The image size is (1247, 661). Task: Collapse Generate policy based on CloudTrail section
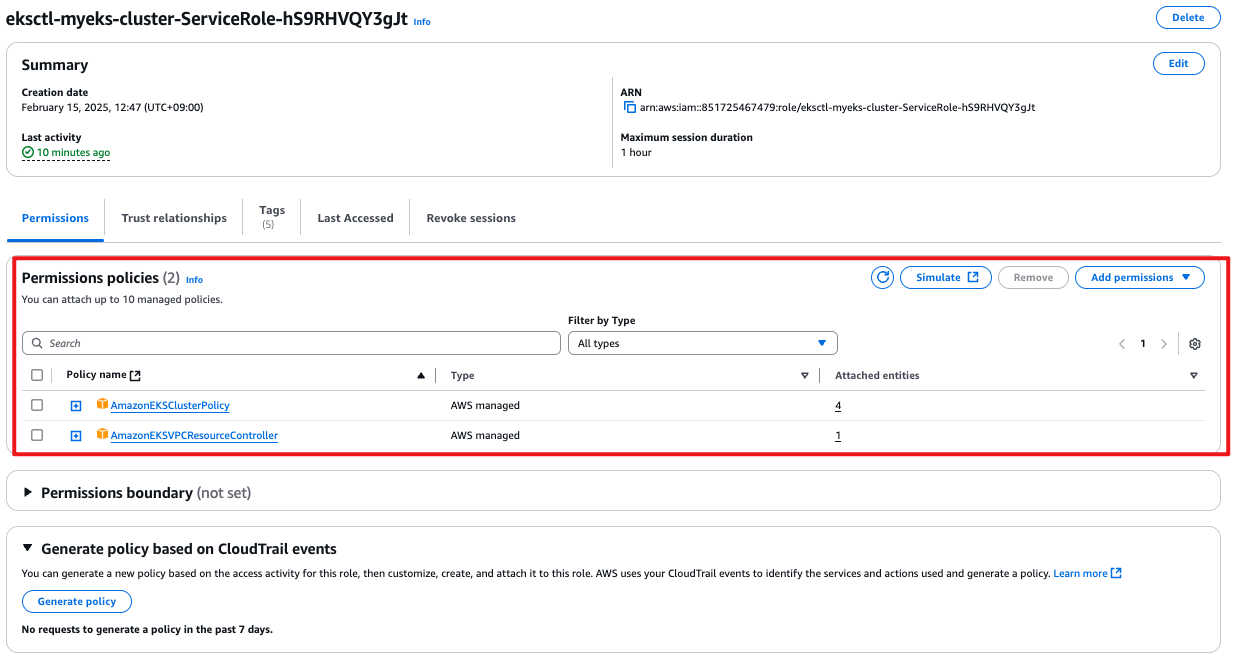pos(29,549)
